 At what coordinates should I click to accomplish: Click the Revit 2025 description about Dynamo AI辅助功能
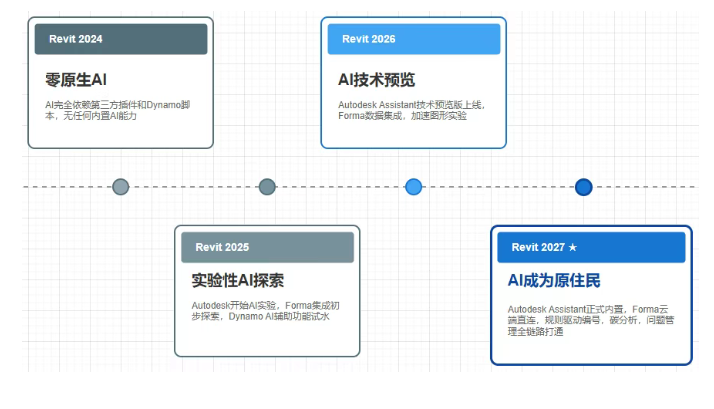coord(265,311)
